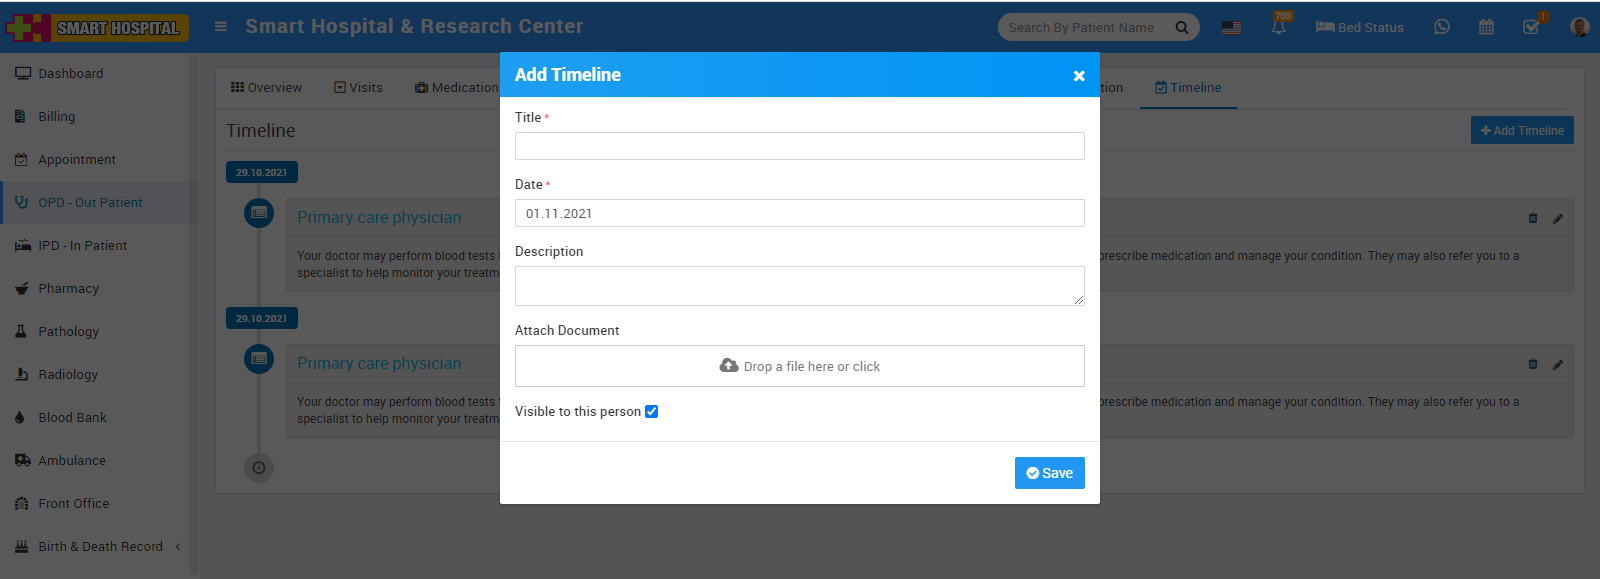This screenshot has height=579, width=1600.
Task: Go to Blood Bank module
Action: 71,417
